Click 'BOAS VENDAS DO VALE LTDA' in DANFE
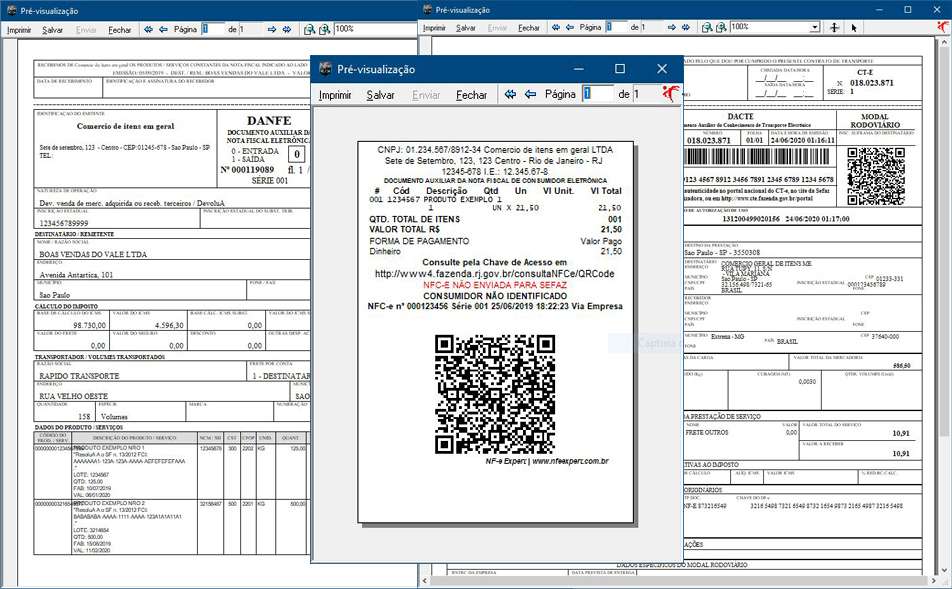The width and height of the screenshot is (952, 589). tap(93, 254)
